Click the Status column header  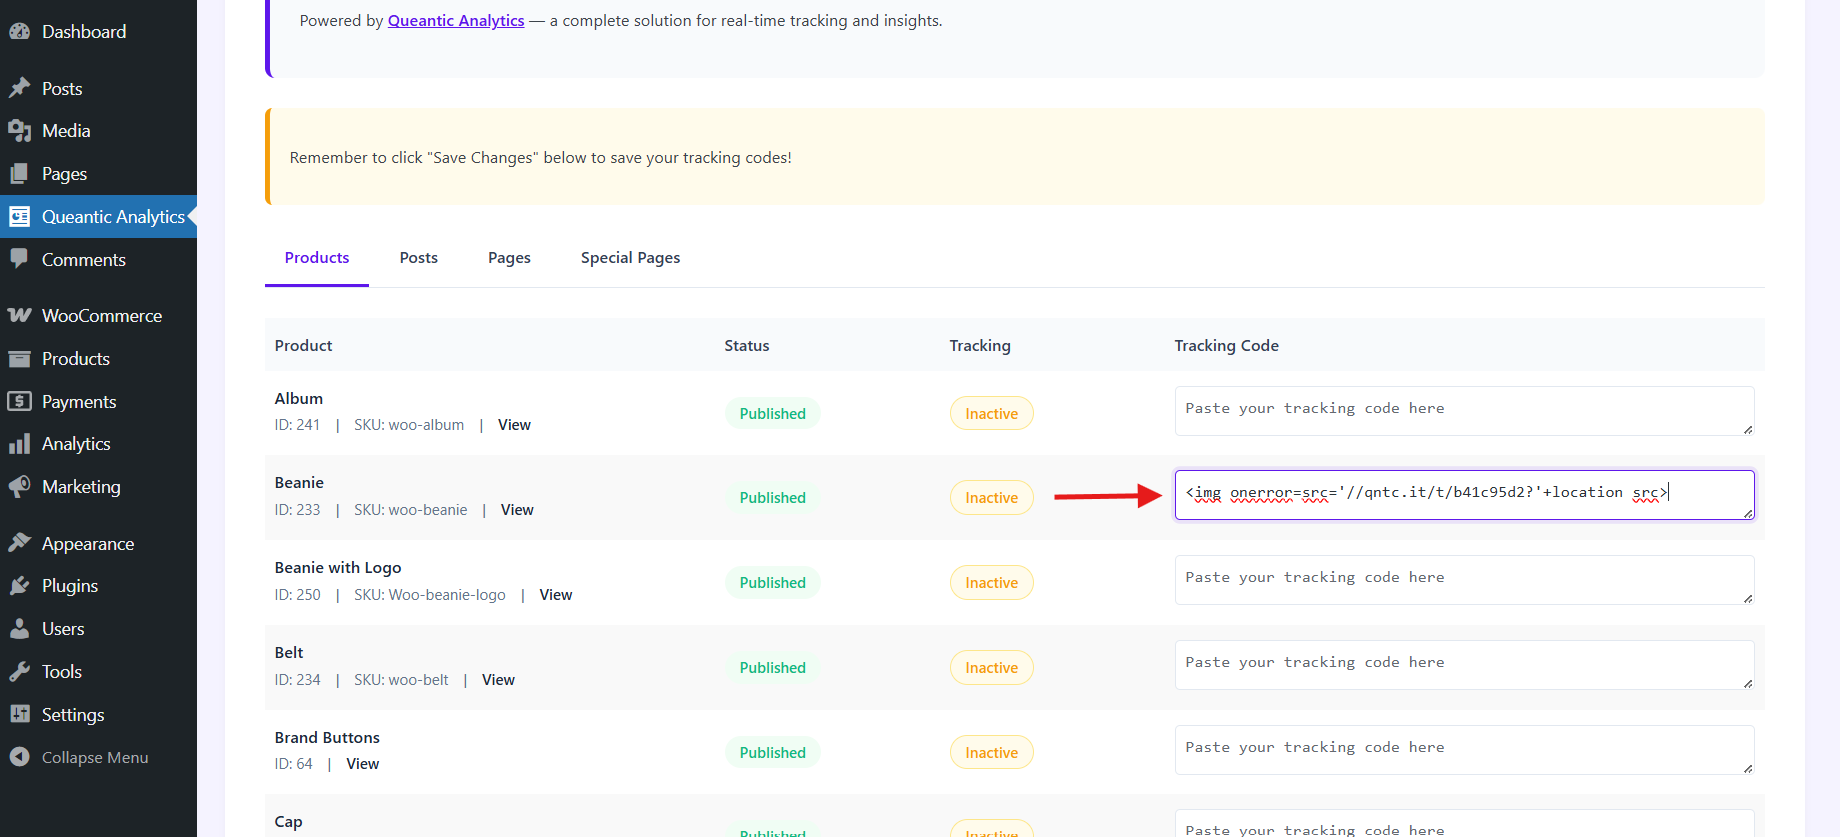[x=747, y=346]
